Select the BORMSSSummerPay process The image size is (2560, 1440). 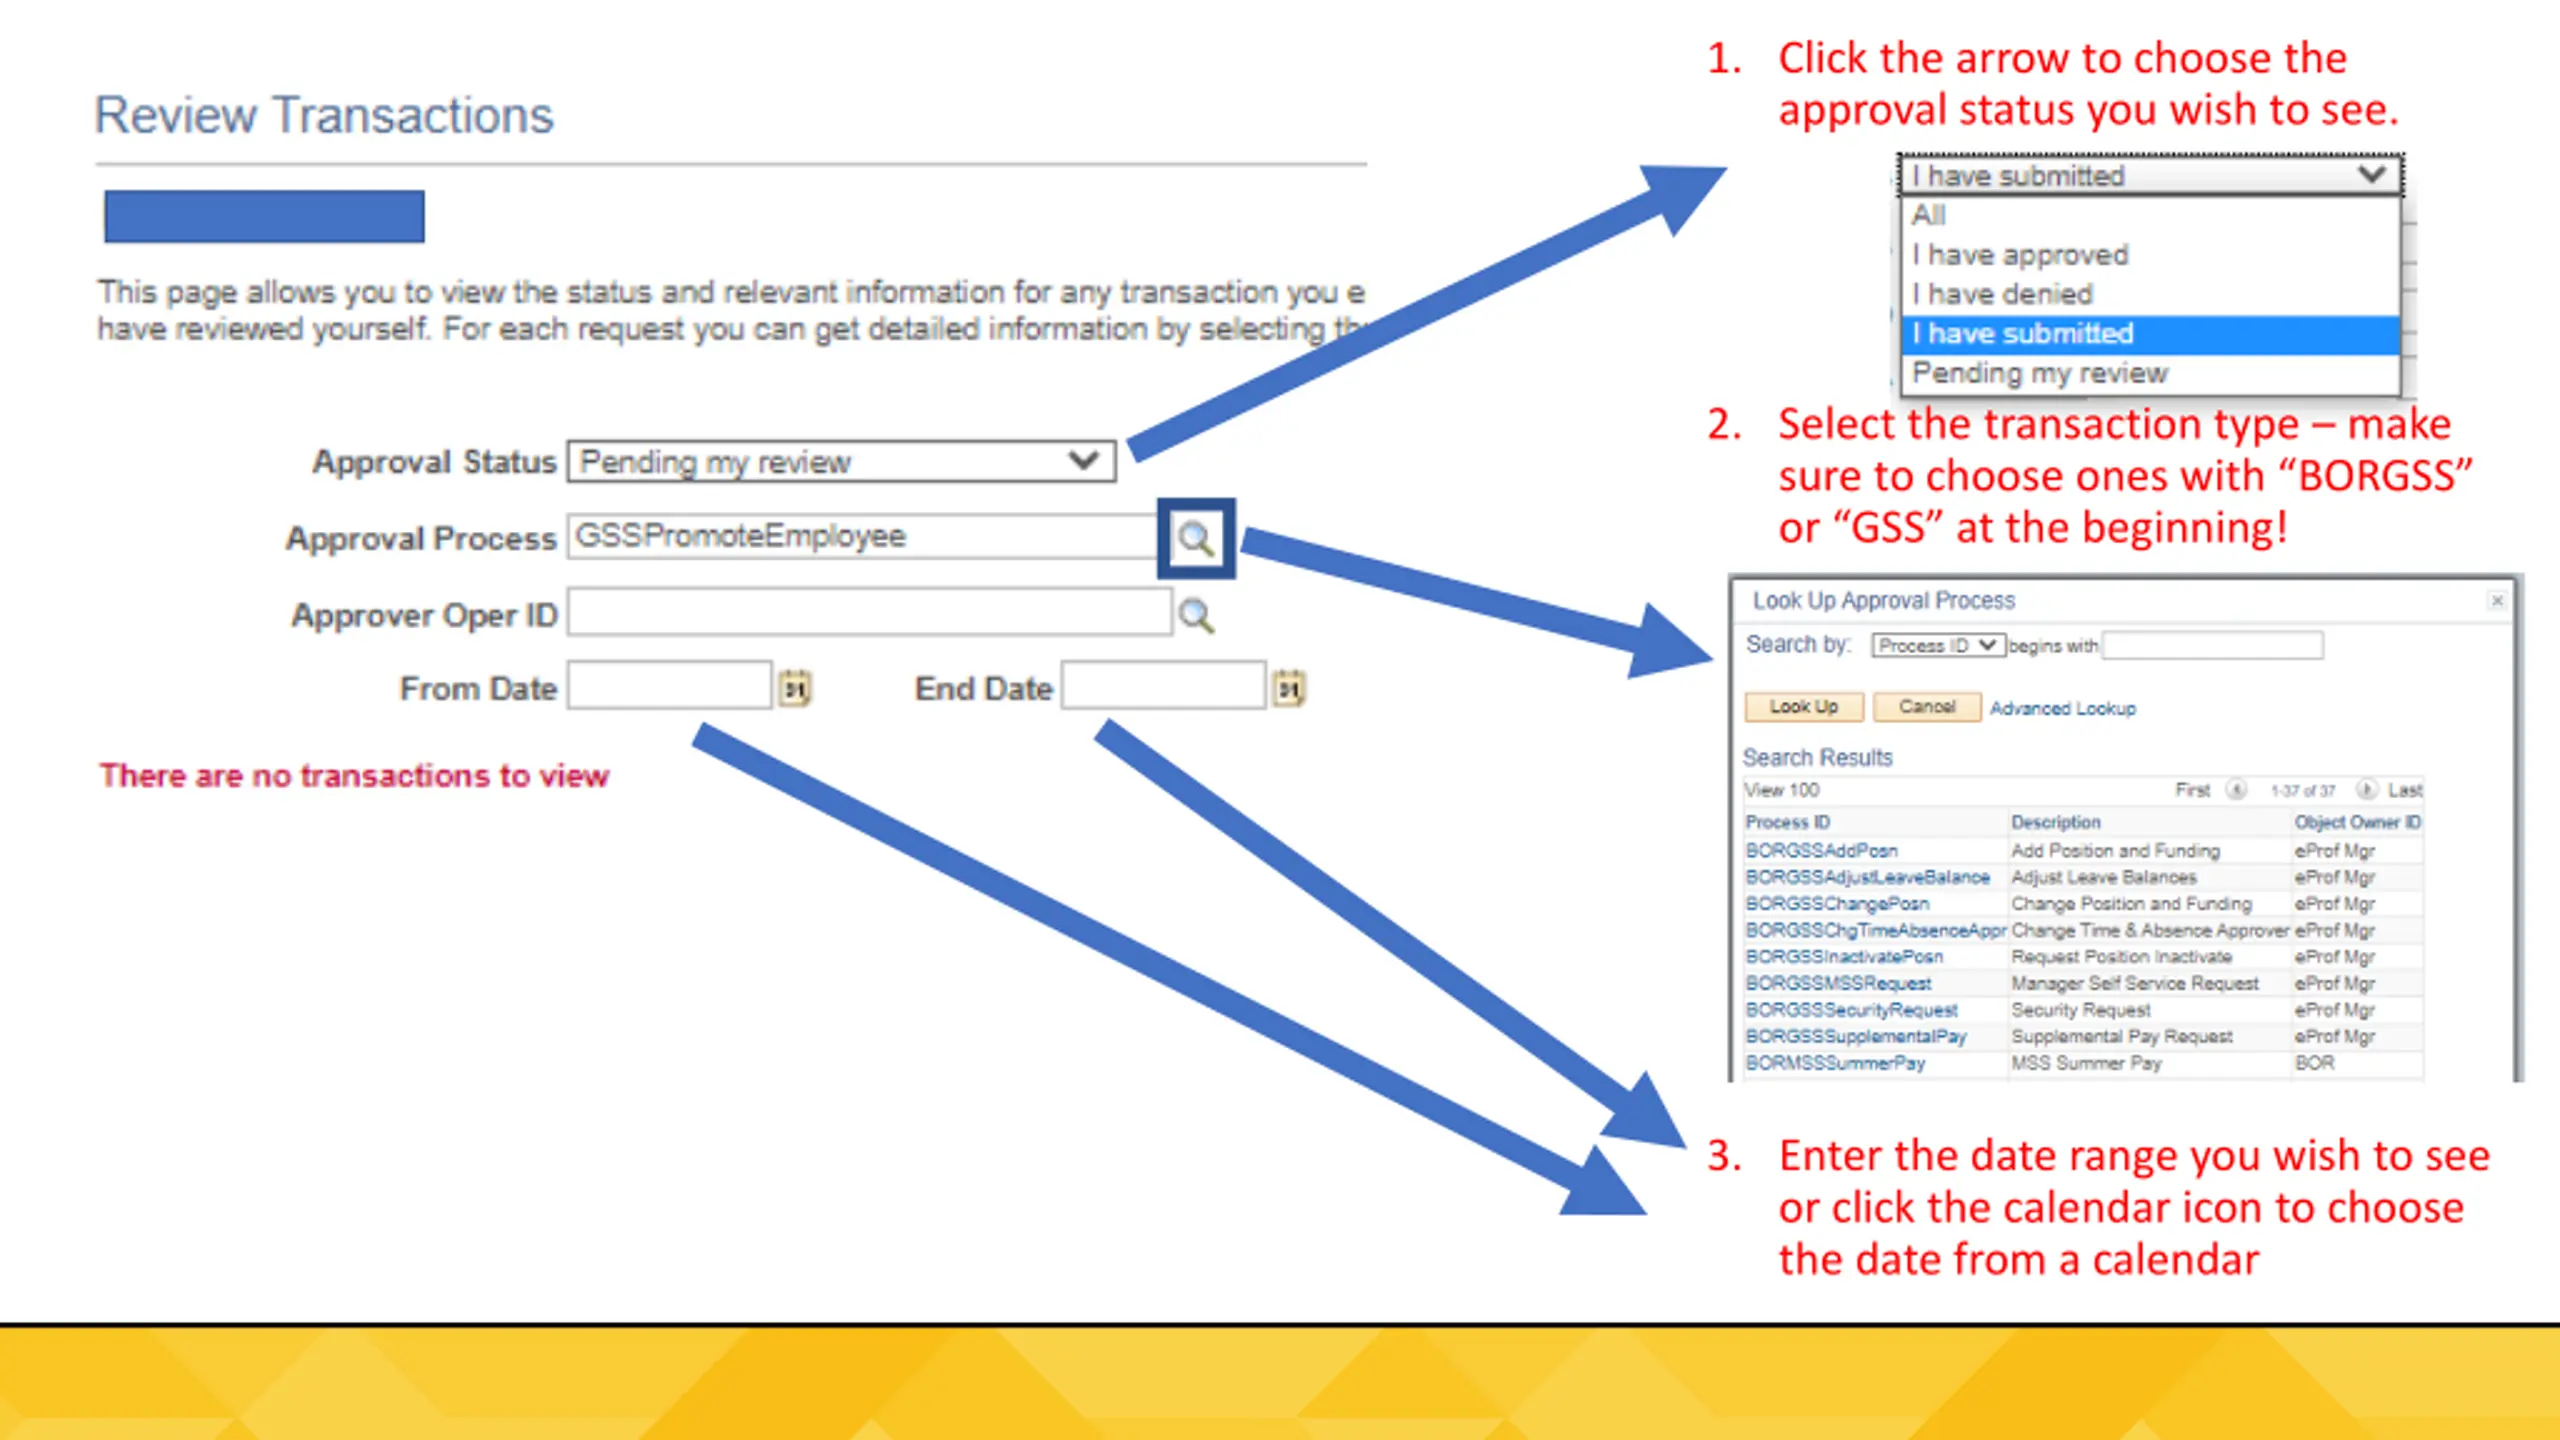click(1835, 1063)
